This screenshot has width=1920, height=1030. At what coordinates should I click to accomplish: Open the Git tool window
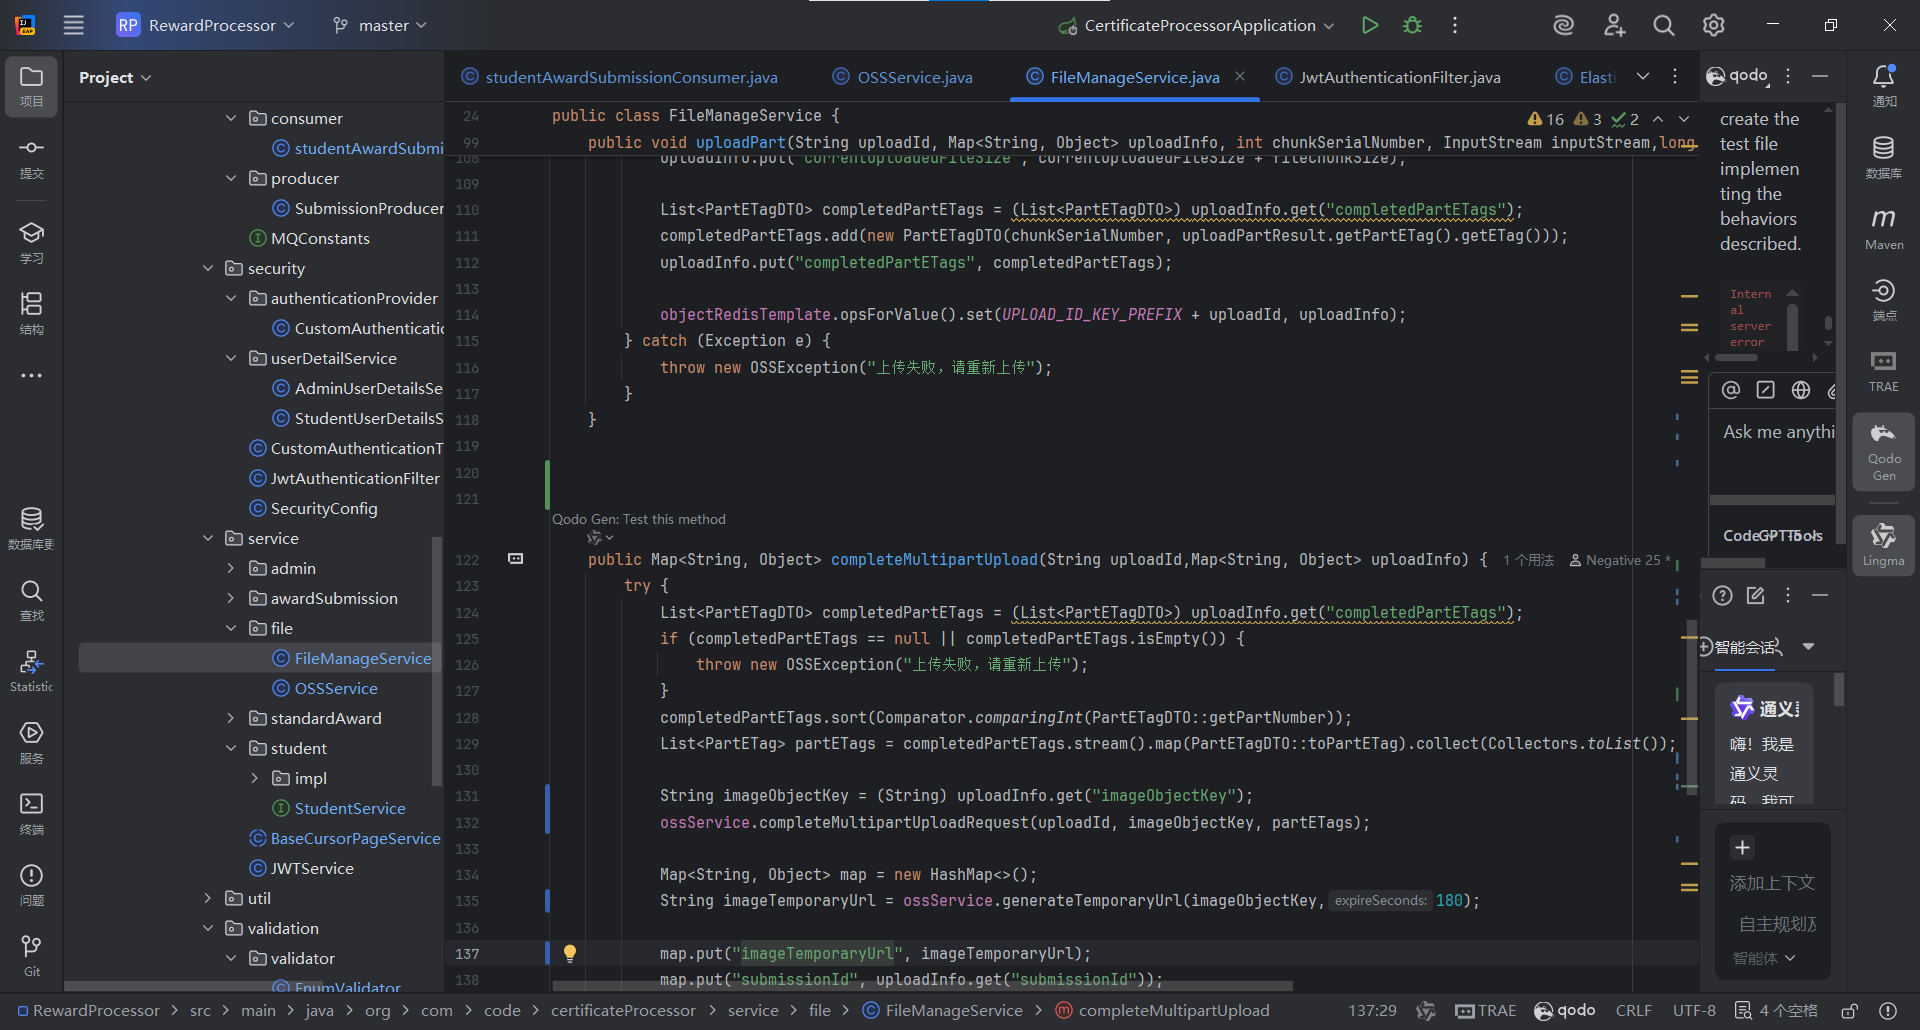31,956
